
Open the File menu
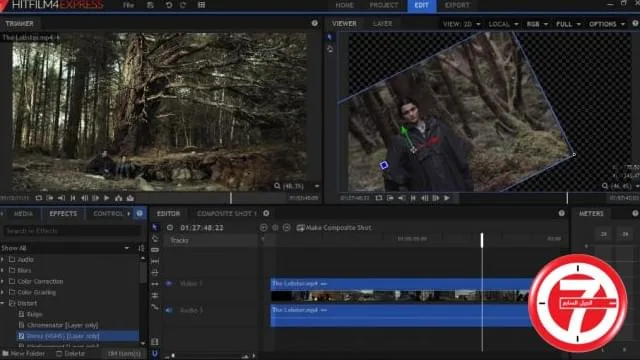(129, 5)
